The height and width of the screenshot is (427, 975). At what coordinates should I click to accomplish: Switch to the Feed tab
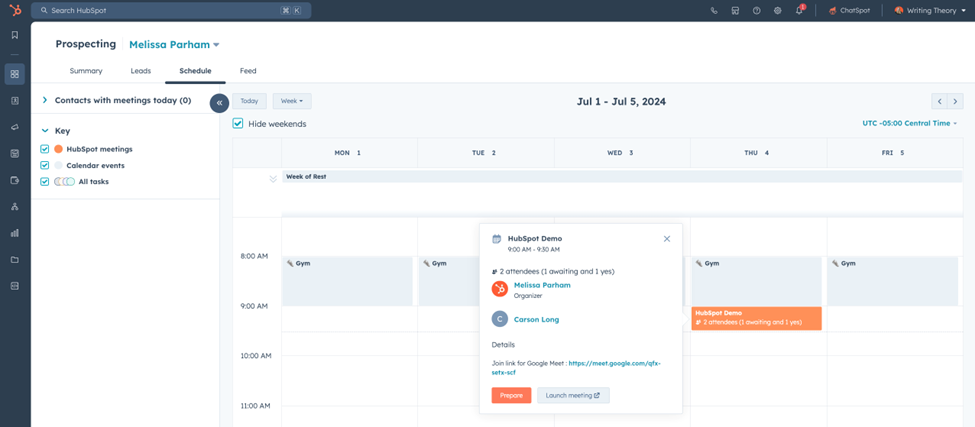point(248,71)
